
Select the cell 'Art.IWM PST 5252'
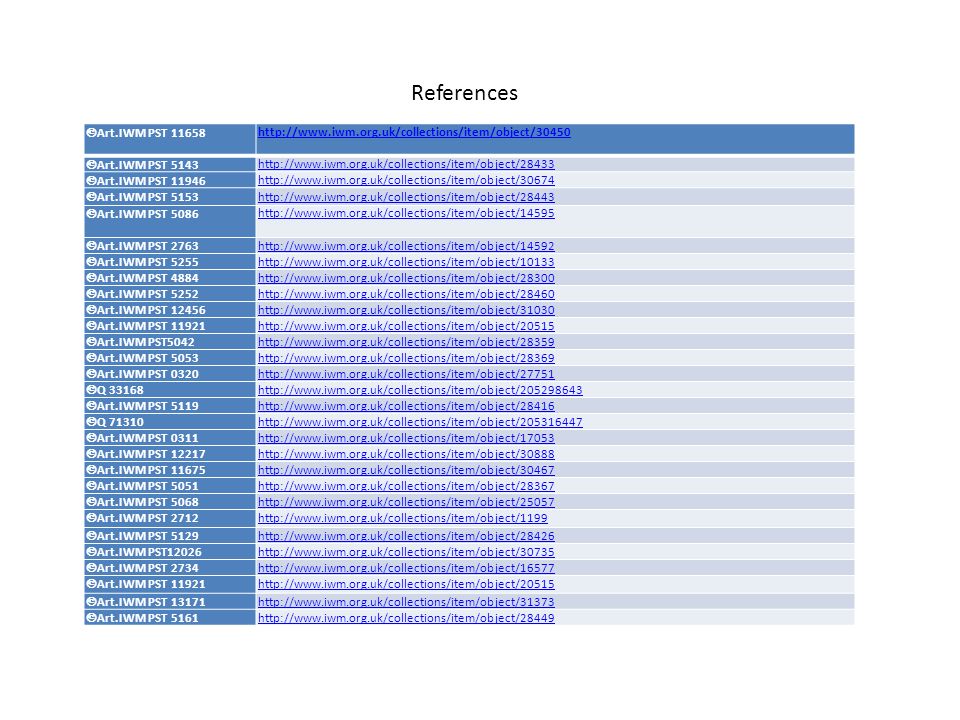(170, 294)
